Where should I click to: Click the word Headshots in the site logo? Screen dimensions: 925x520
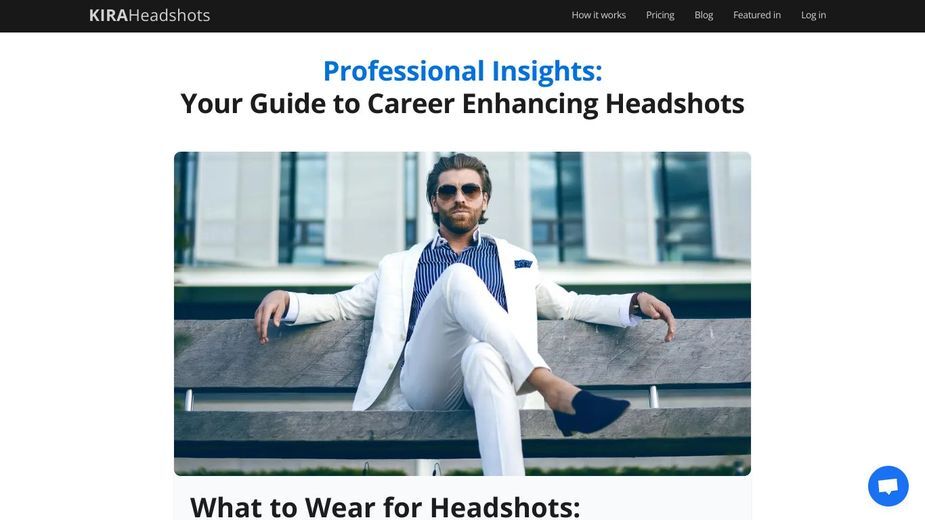169,15
